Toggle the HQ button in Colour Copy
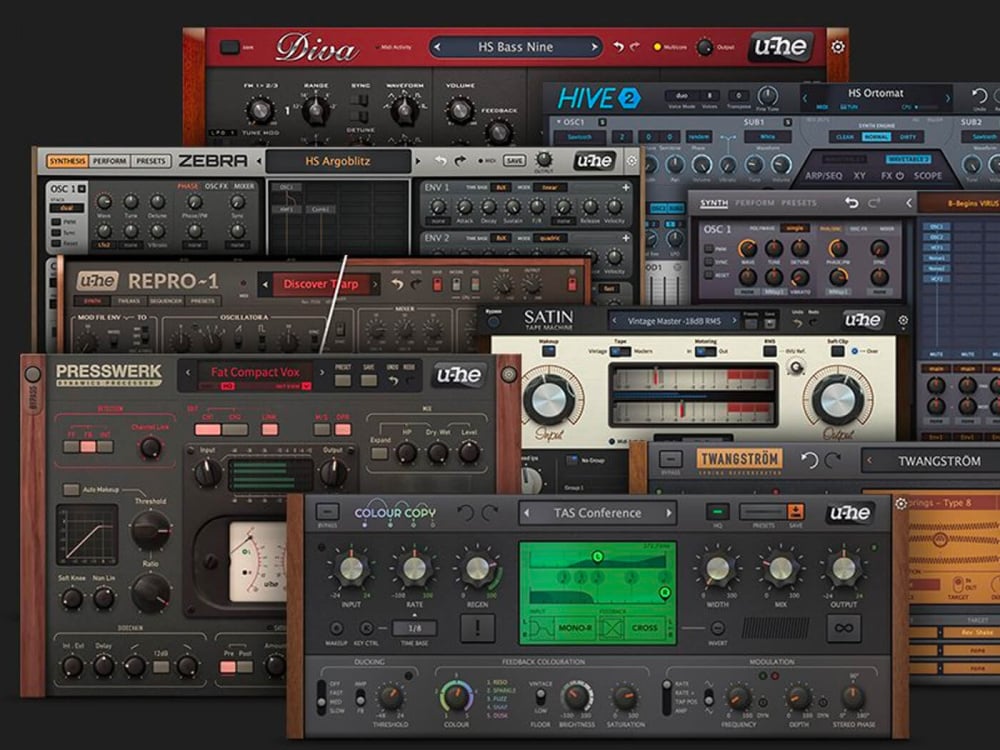The image size is (1000, 750). coord(717,511)
